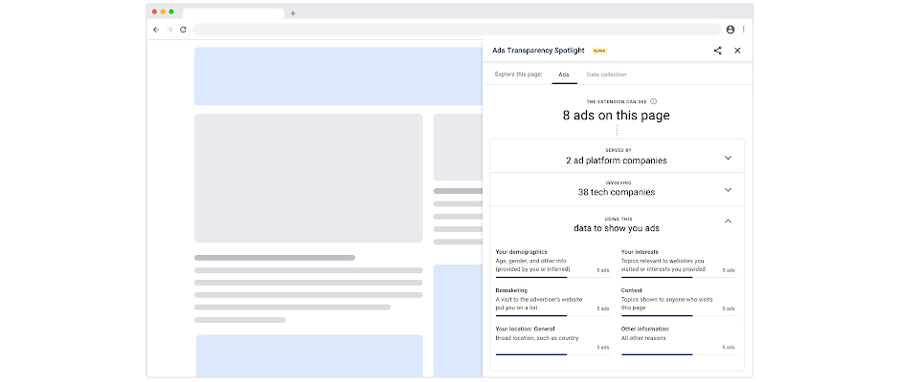Click the 'Other information' heading
This screenshot has width=900, height=382.
pos(645,329)
